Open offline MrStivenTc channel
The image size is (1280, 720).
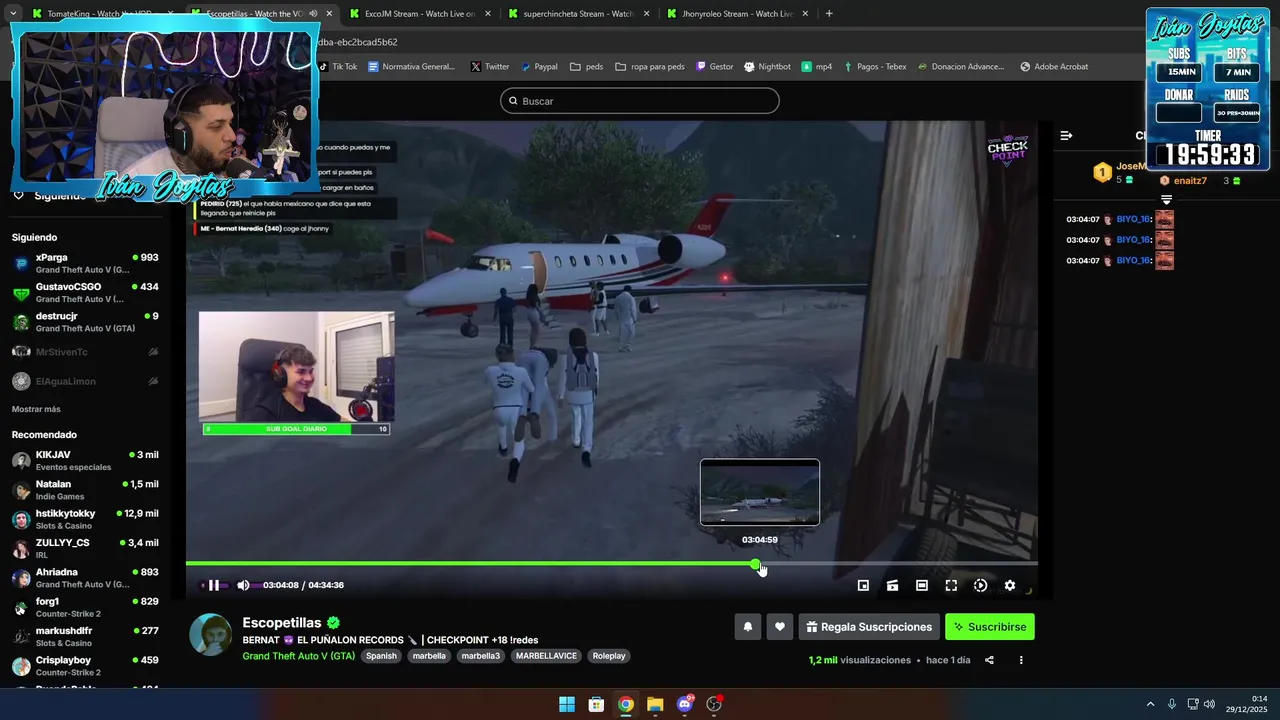tap(85, 352)
